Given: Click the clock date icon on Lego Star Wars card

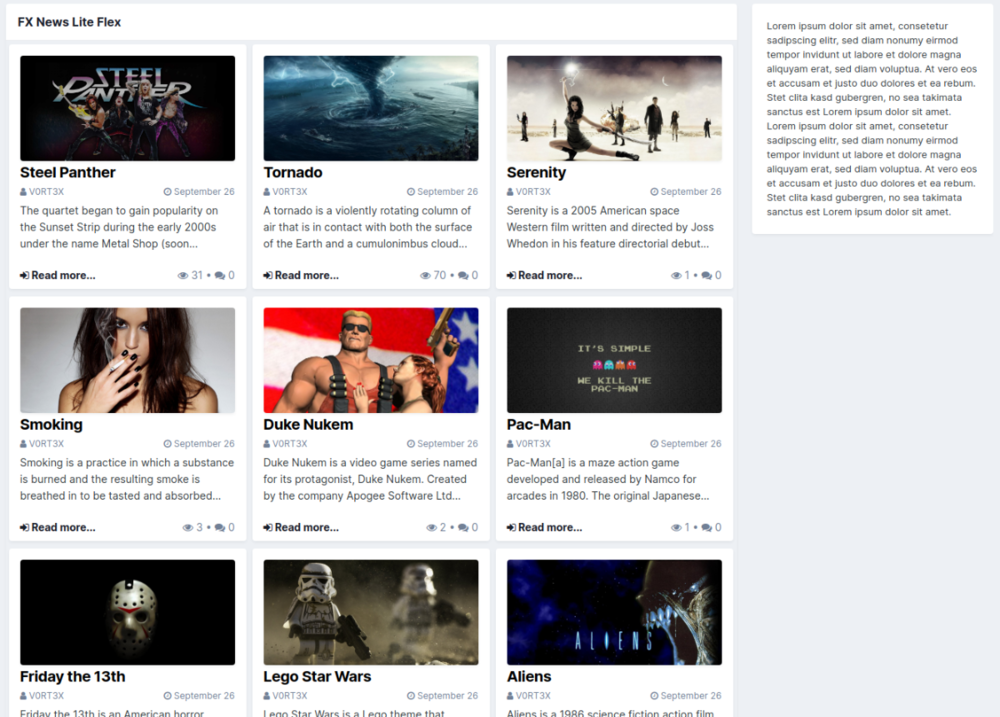Looking at the screenshot, I should pyautogui.click(x=411, y=696).
